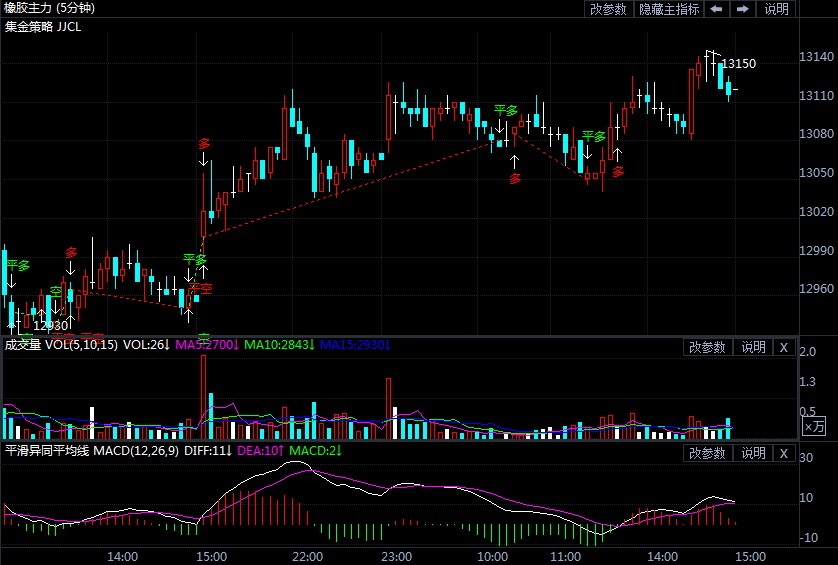Click the 成交量 VOL(5,10,15) indicator label
This screenshot has height=565, width=838.
click(x=61, y=345)
